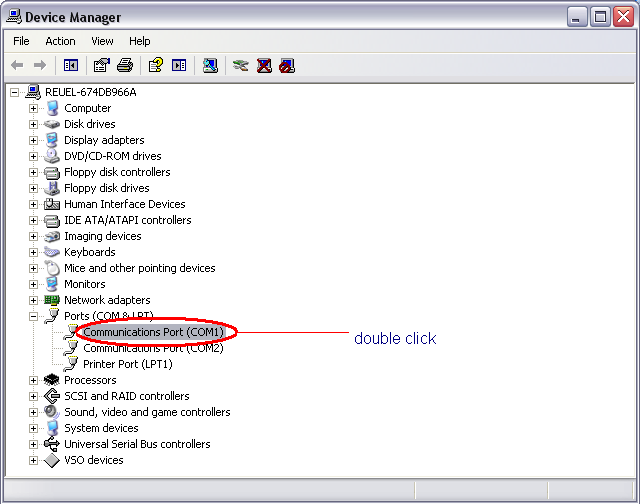Click the Properties toolbar icon
This screenshot has height=504, width=640.
pos(101,65)
